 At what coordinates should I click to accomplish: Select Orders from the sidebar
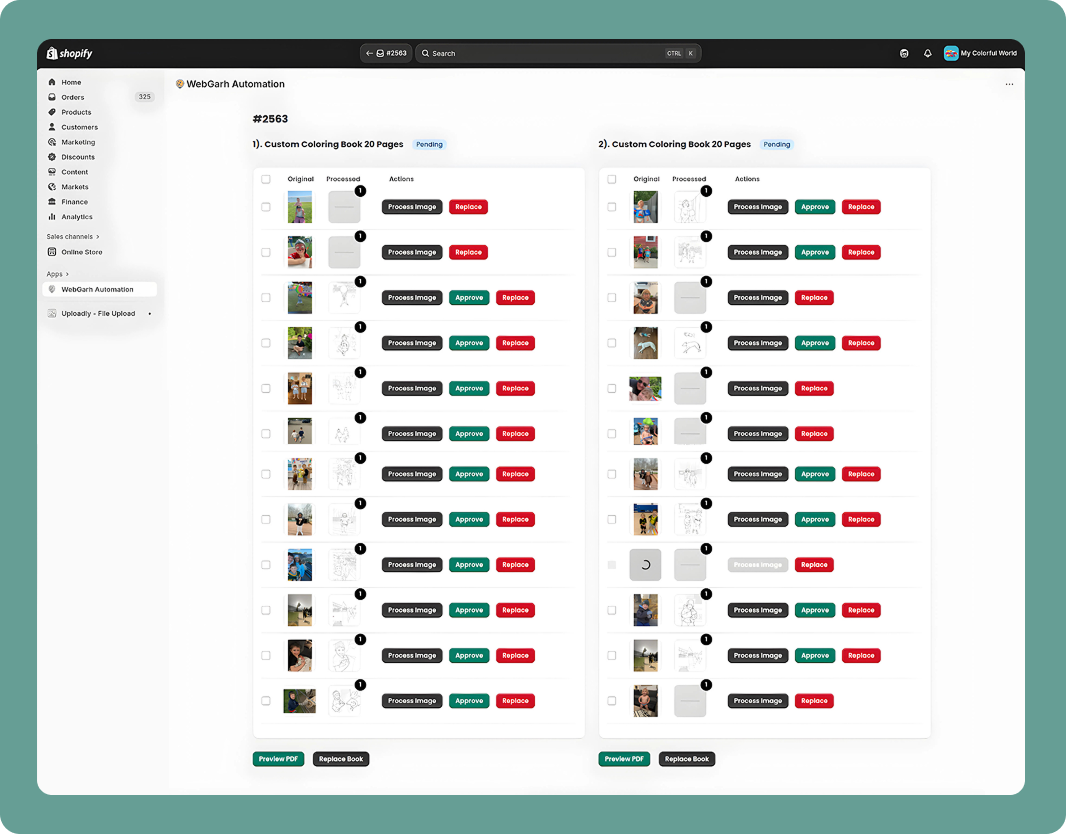(x=73, y=97)
